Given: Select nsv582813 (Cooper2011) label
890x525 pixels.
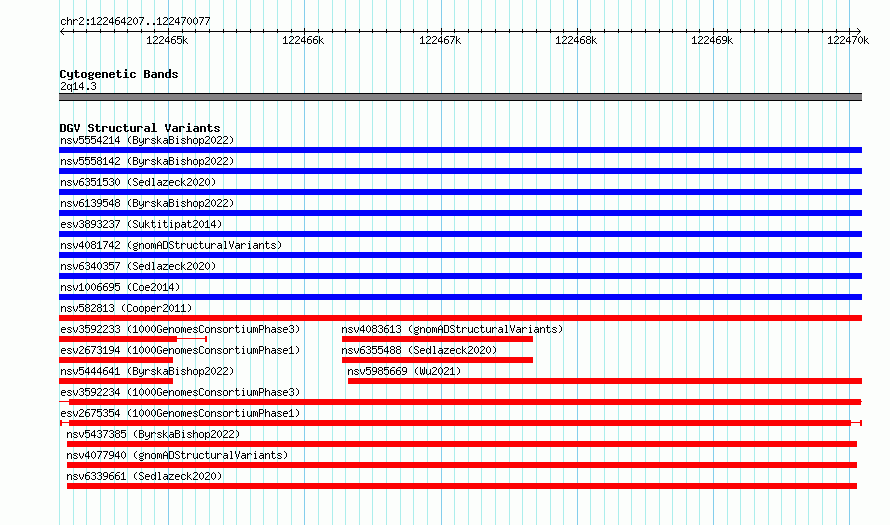Looking at the screenshot, I should (126, 308).
